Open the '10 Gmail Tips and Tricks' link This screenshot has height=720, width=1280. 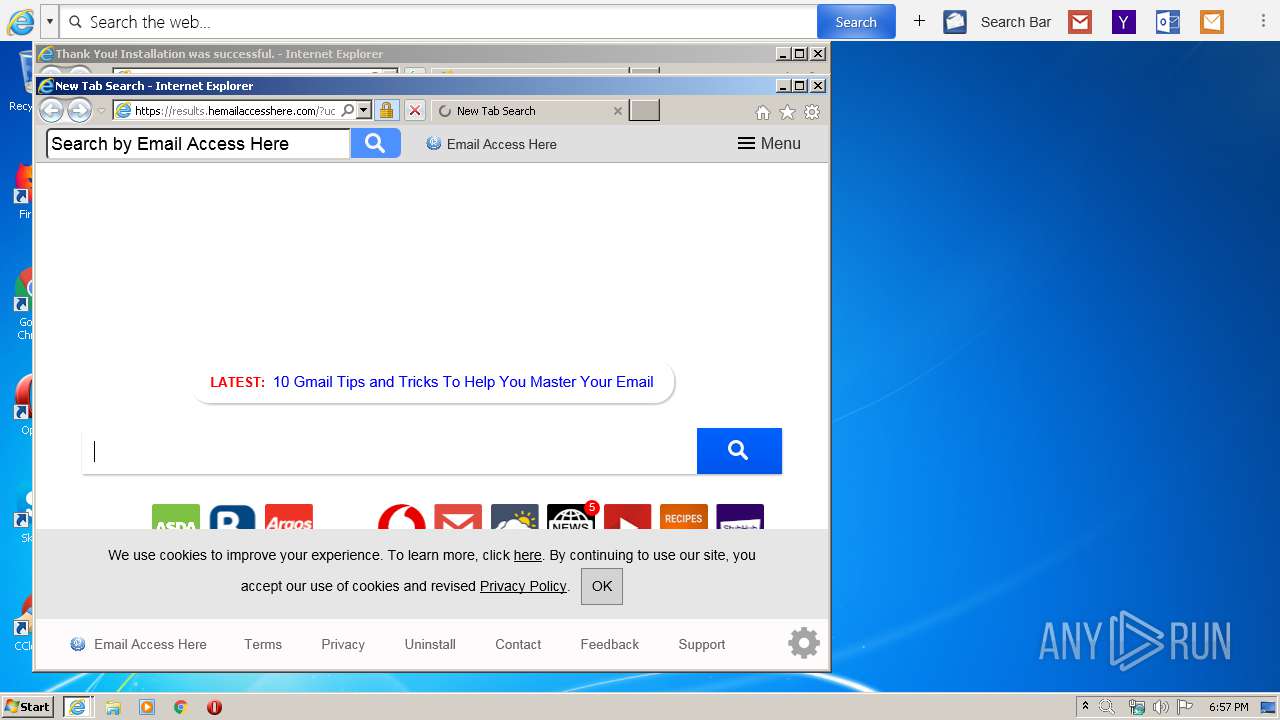[463, 381]
